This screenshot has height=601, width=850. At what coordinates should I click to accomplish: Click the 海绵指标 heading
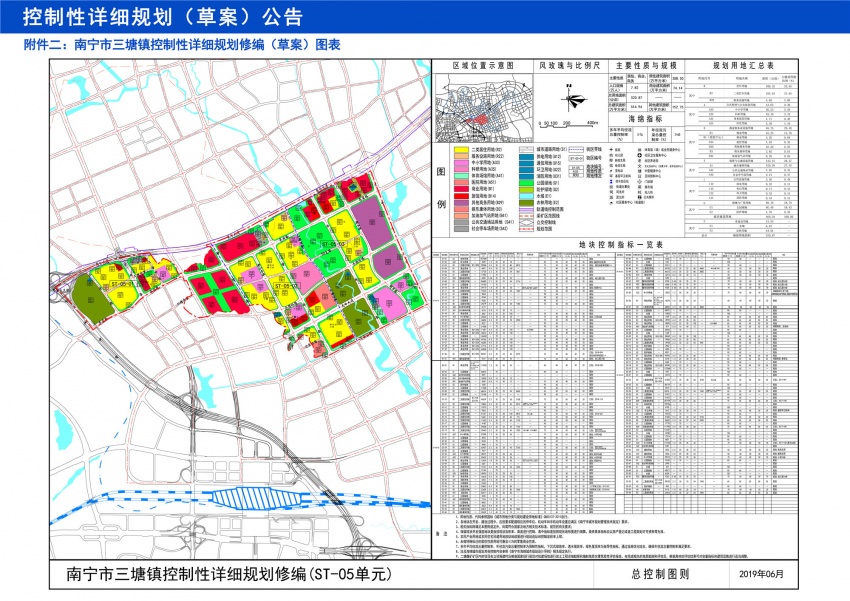tap(645, 119)
